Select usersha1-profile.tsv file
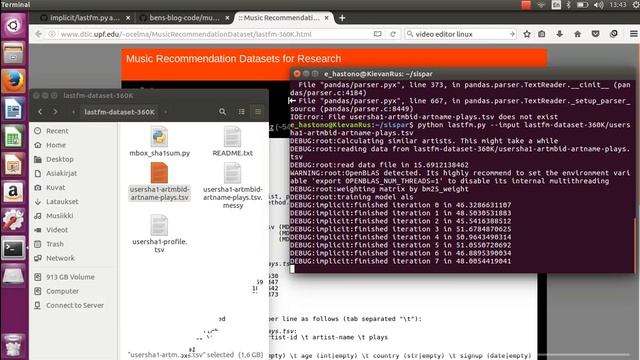640x360 pixels. coord(159,233)
